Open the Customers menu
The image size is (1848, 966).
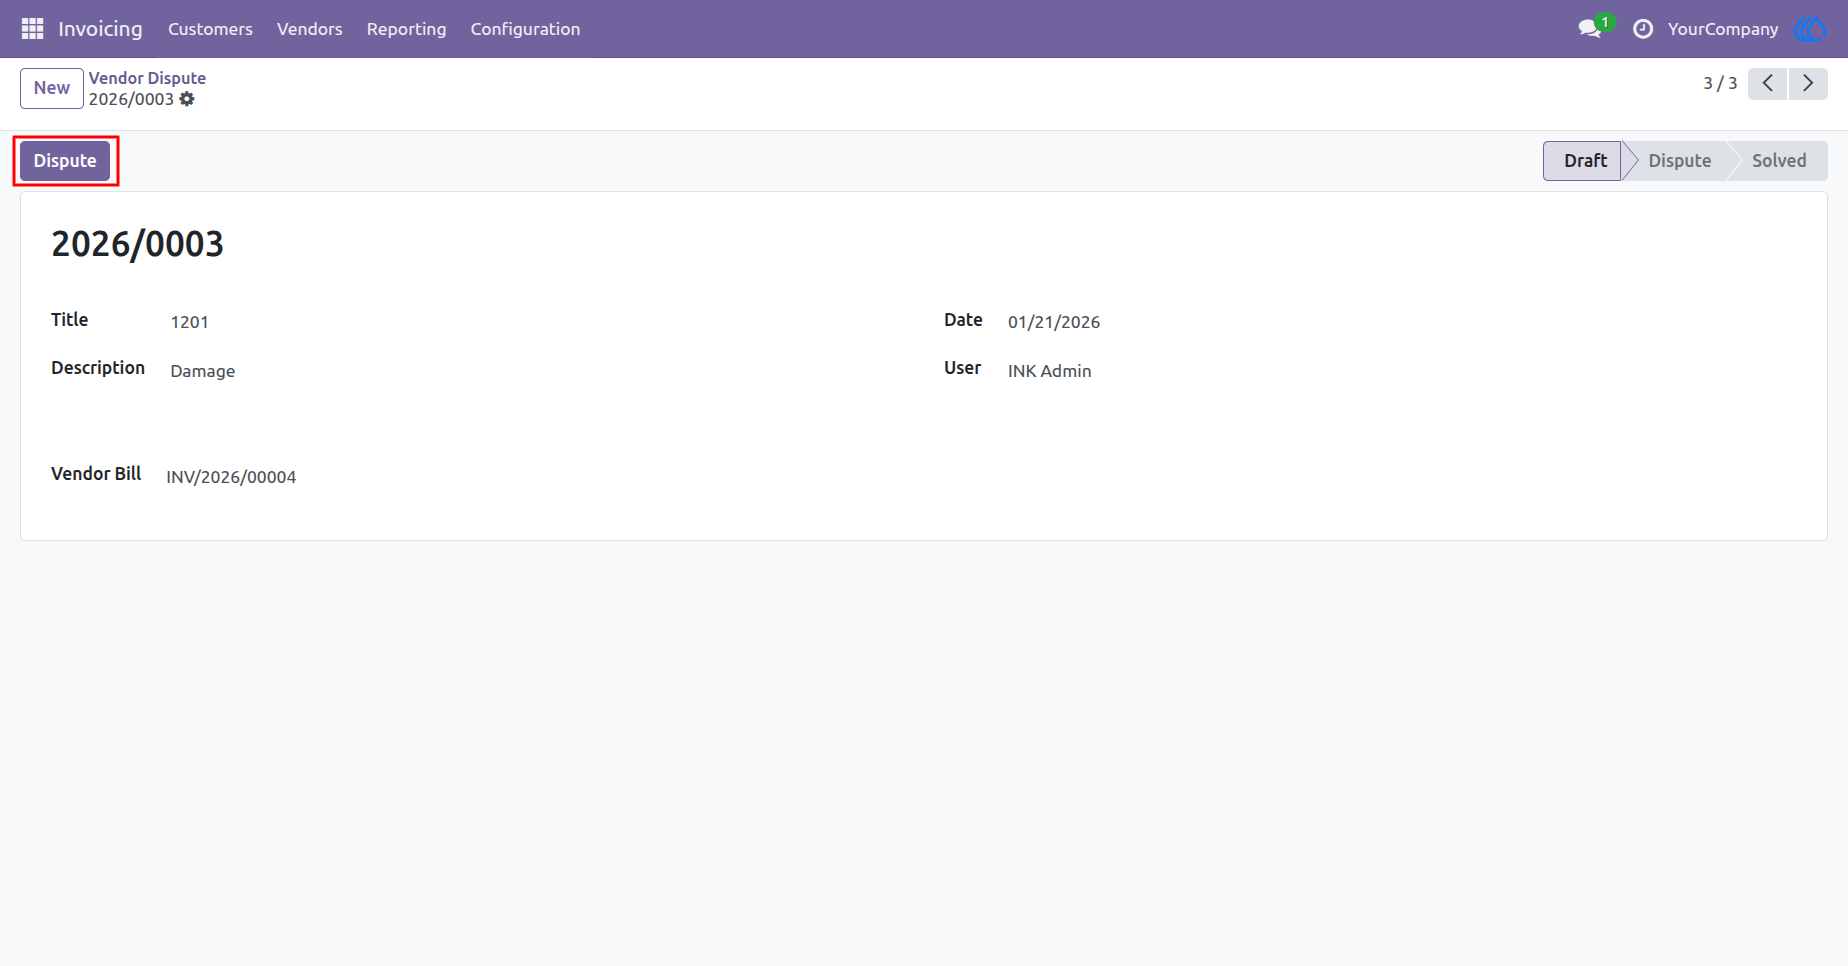(210, 29)
